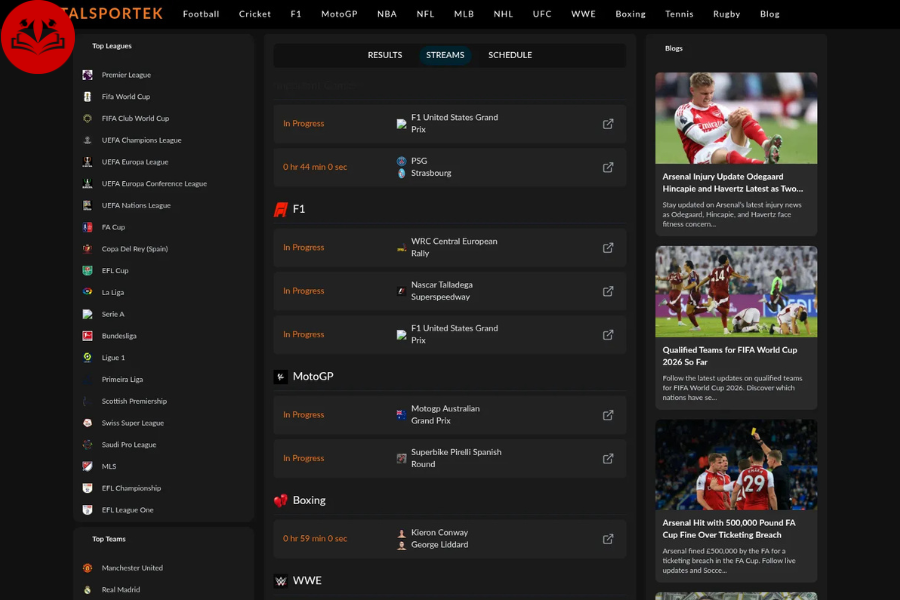This screenshot has height=600, width=900.
Task: Click the EFL Championship icon
Action: pos(87,488)
